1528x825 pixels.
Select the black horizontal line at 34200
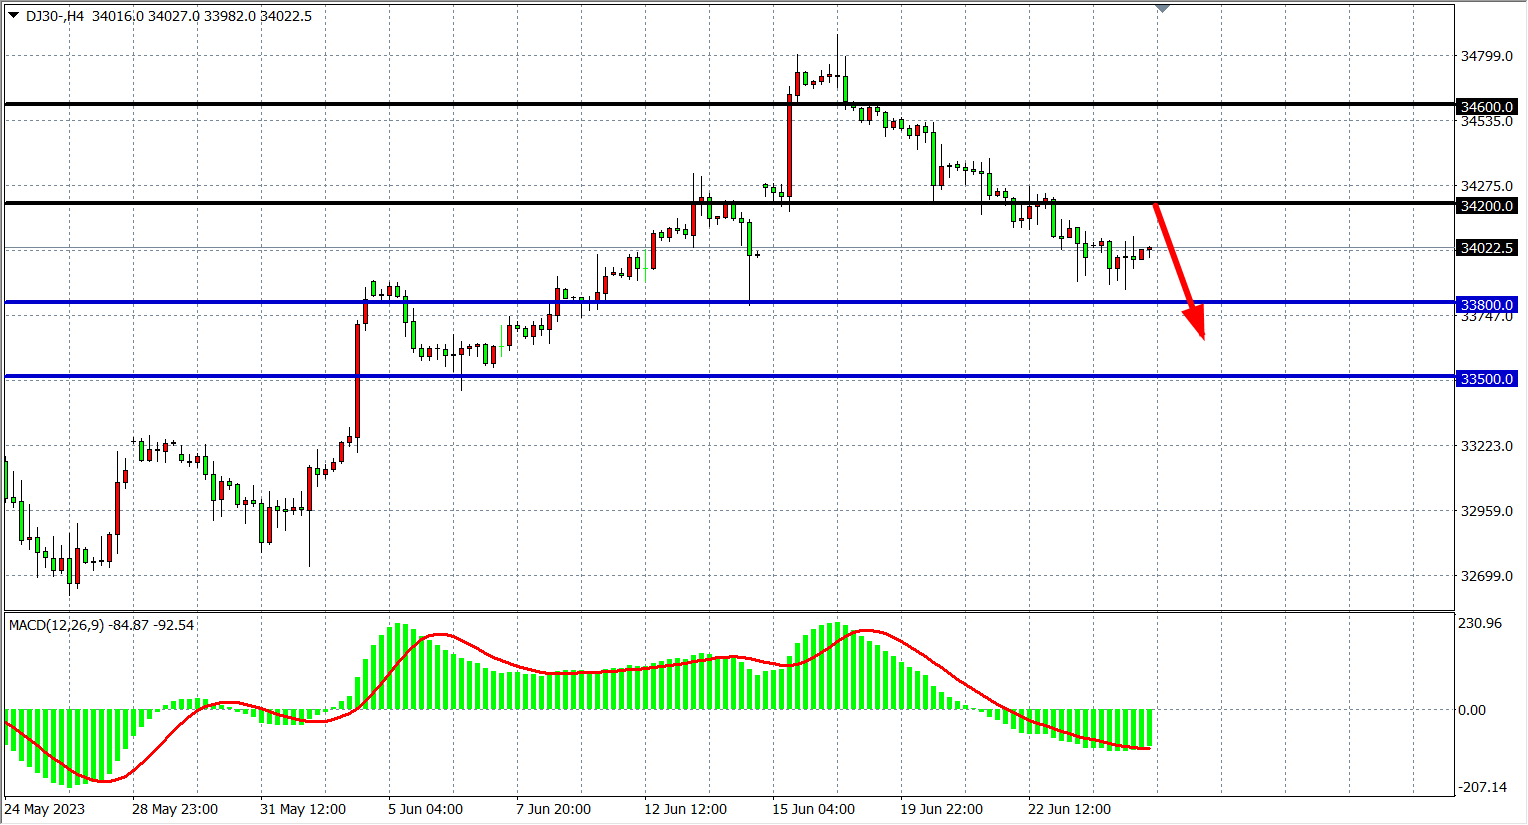point(500,203)
